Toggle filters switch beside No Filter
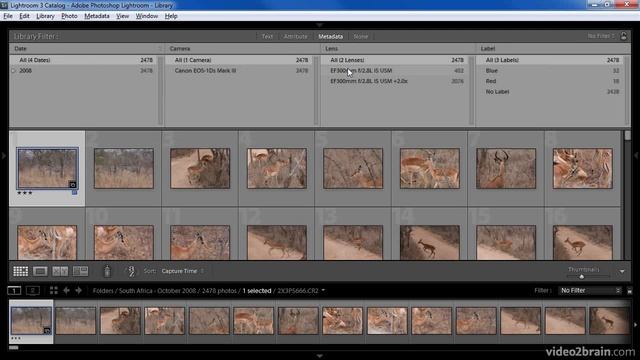640x360 pixels. [x=629, y=291]
